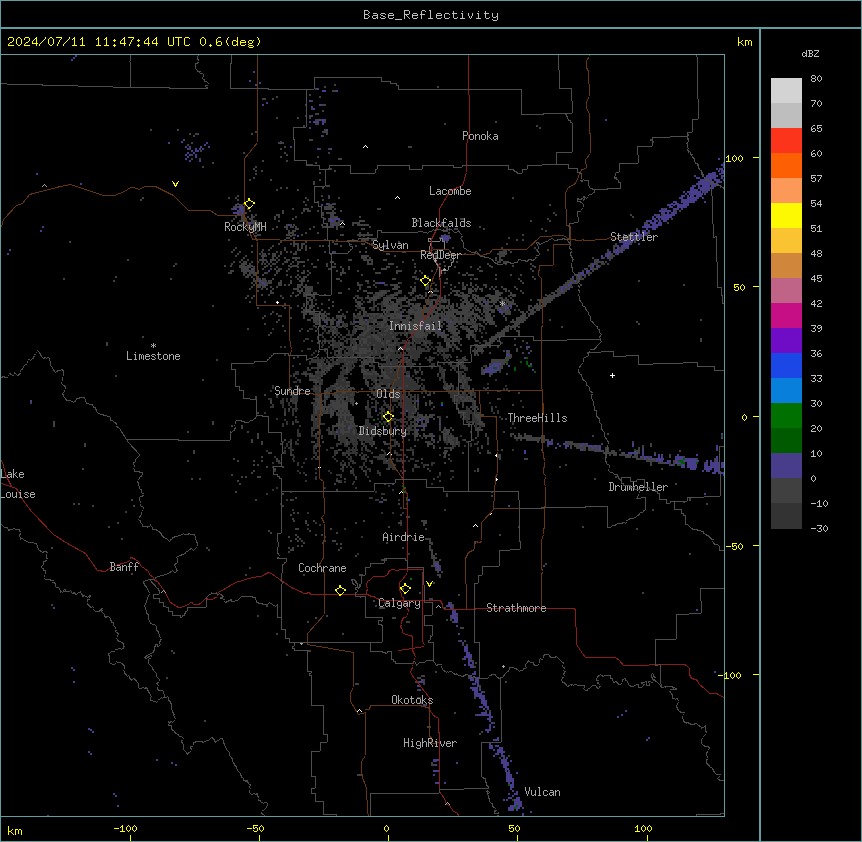The image size is (862, 842).
Task: Click the ThreeHills map label
Action: tap(537, 418)
